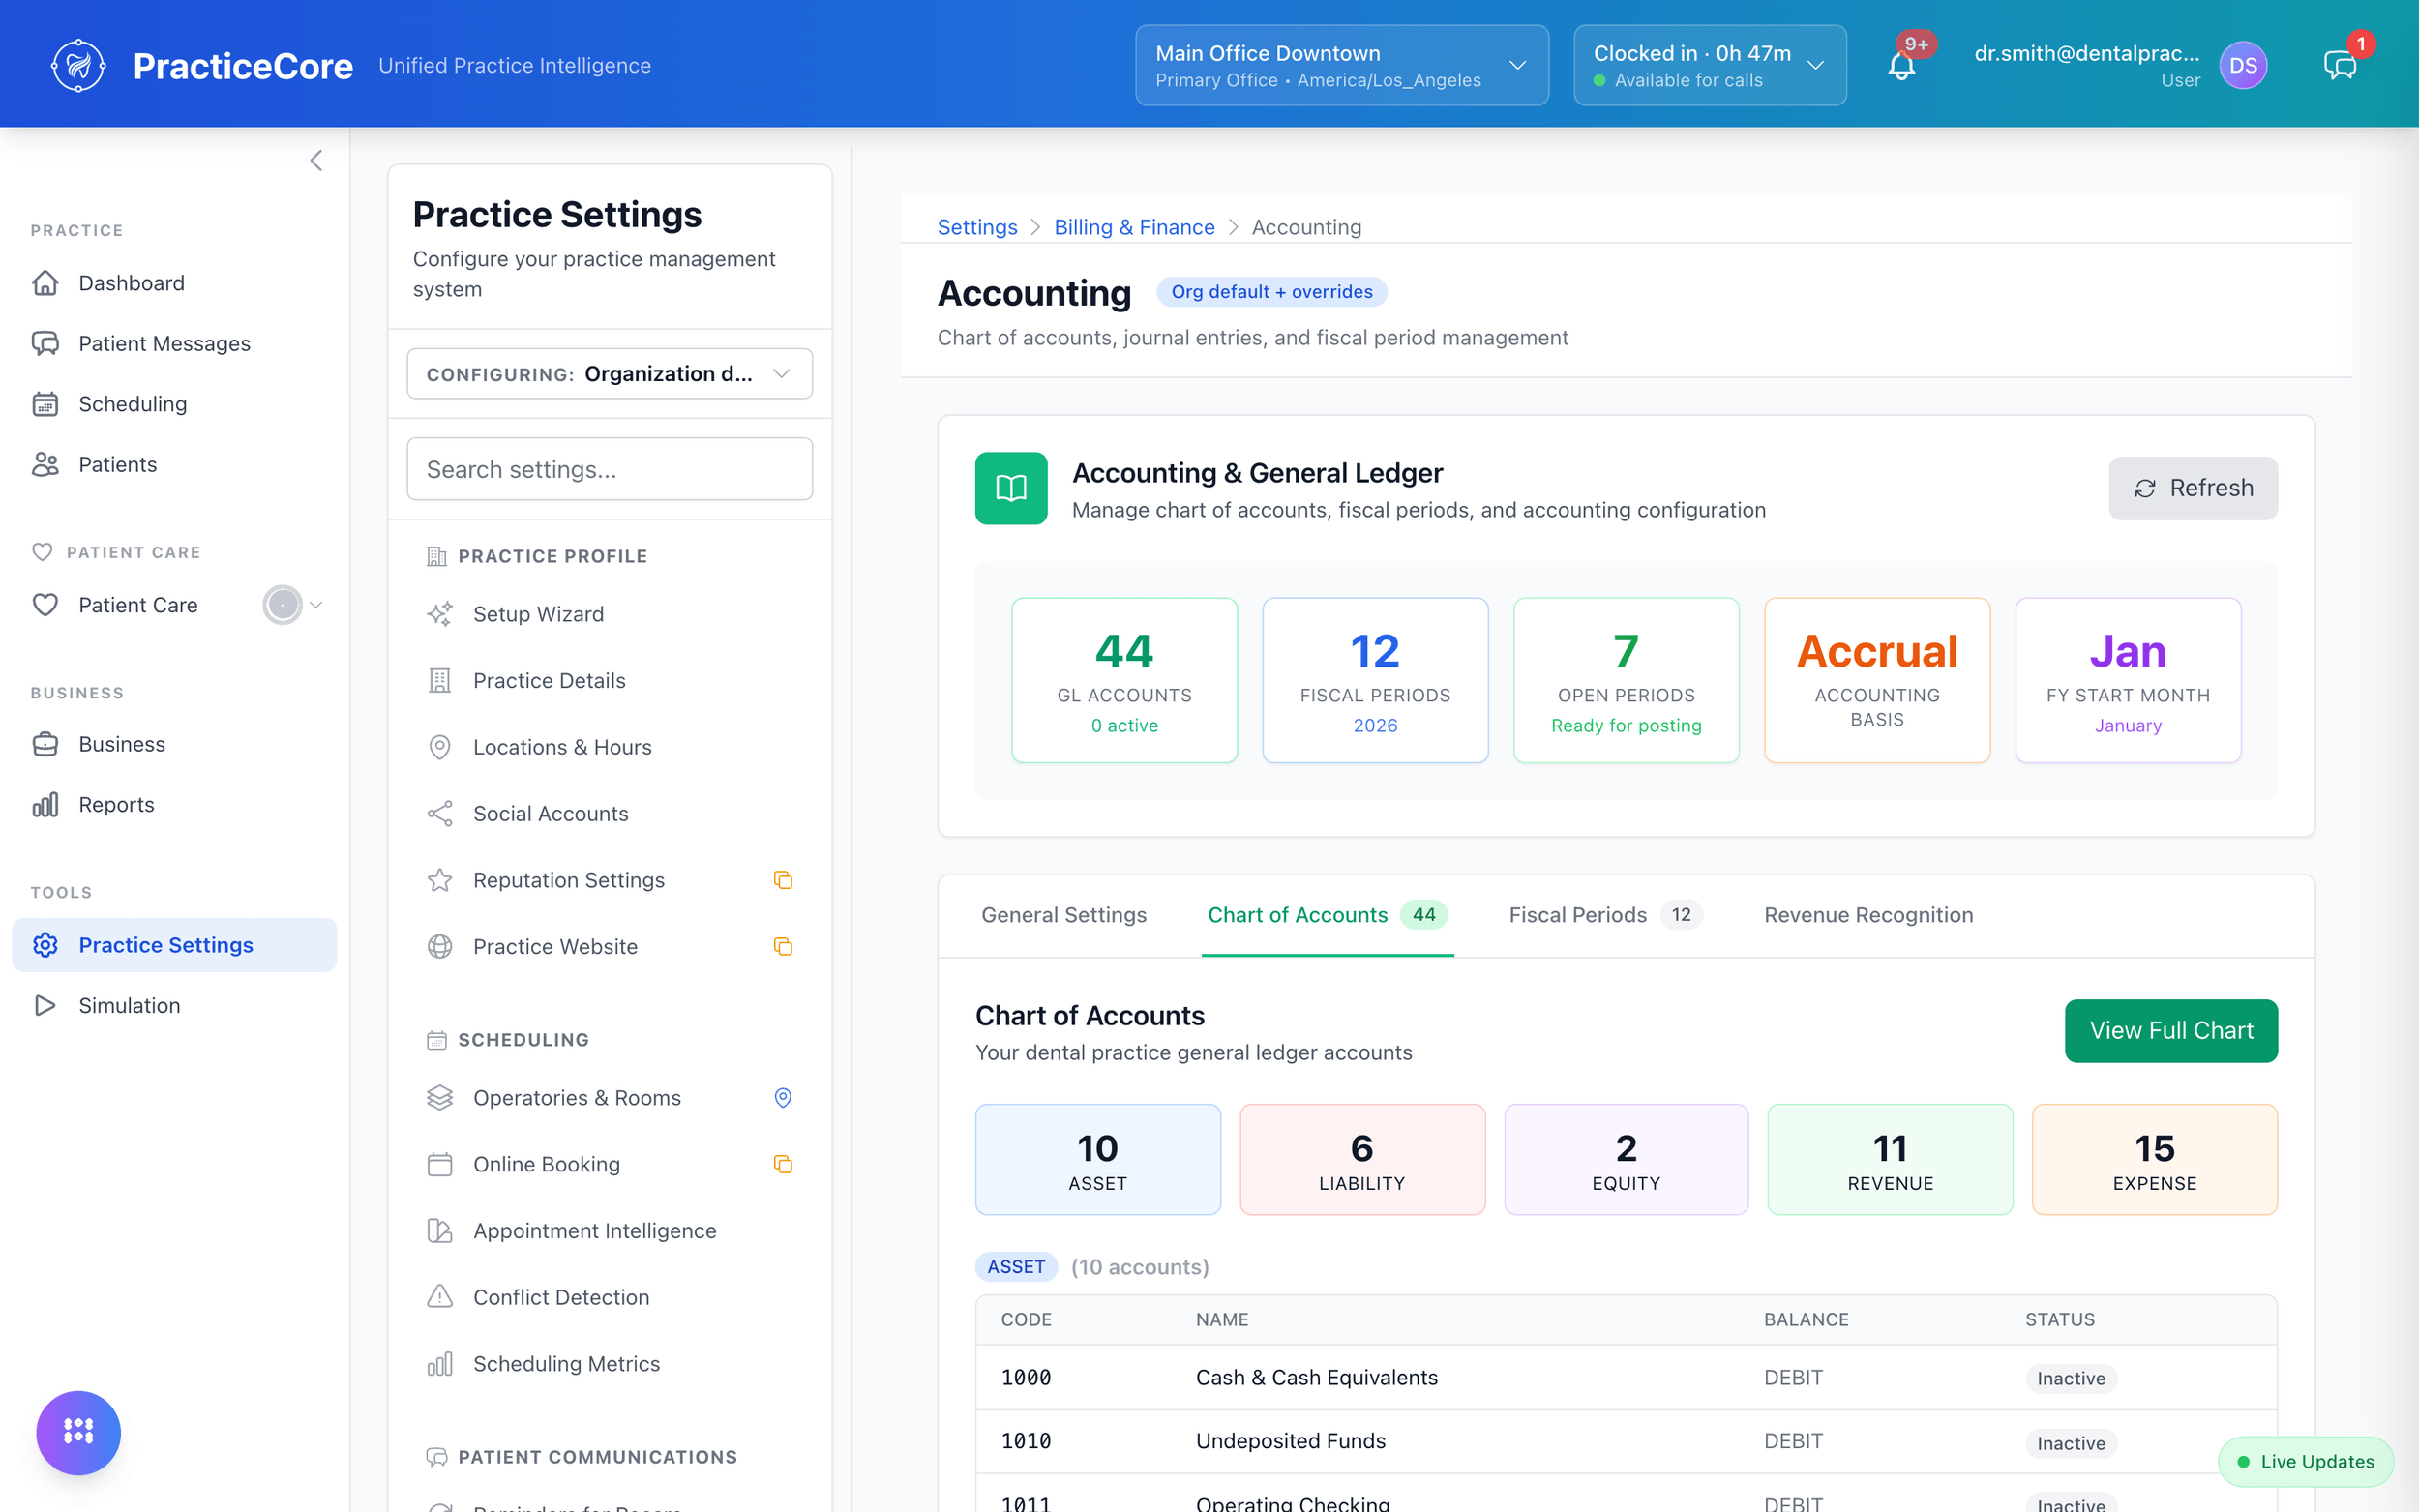This screenshot has height=1512, width=2419.
Task: Select Practice Settings in the sidebar
Action: (x=175, y=945)
